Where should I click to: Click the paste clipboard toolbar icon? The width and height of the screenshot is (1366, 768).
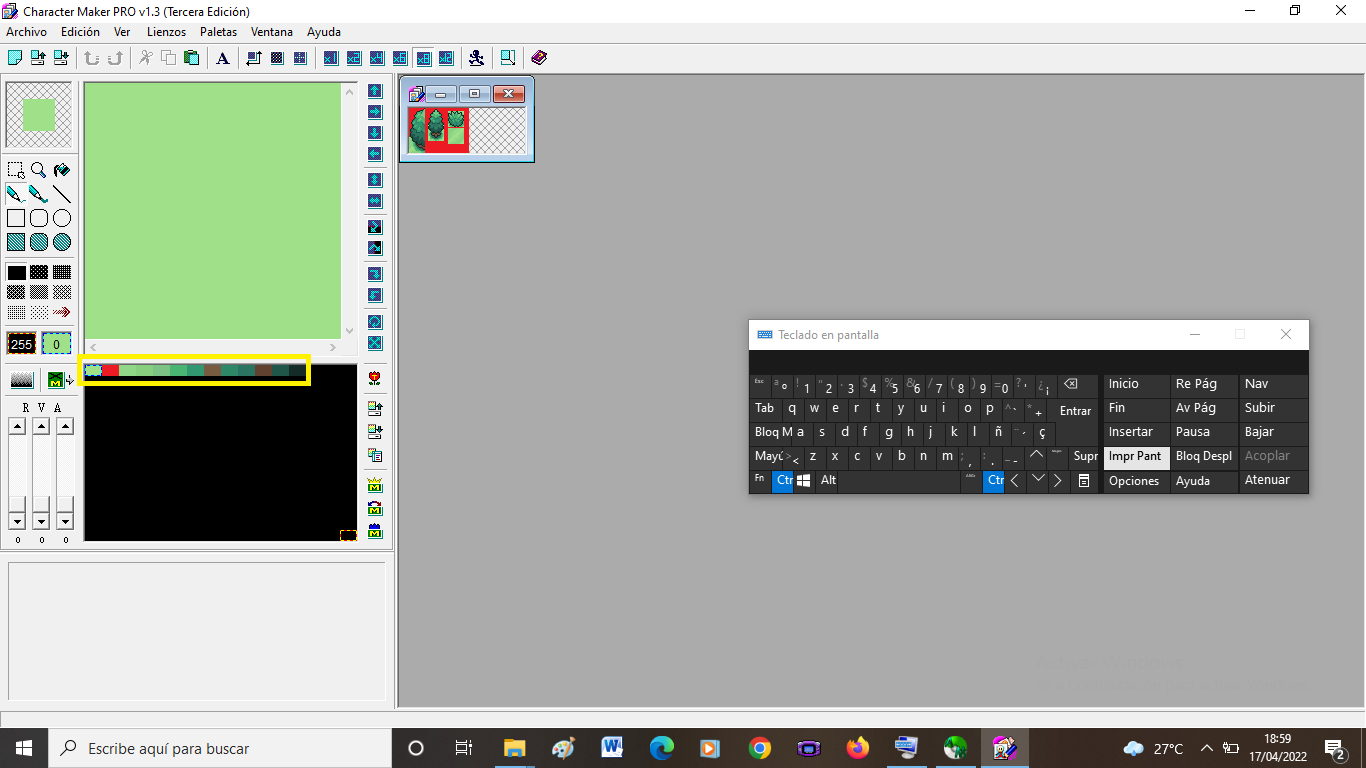(191, 58)
